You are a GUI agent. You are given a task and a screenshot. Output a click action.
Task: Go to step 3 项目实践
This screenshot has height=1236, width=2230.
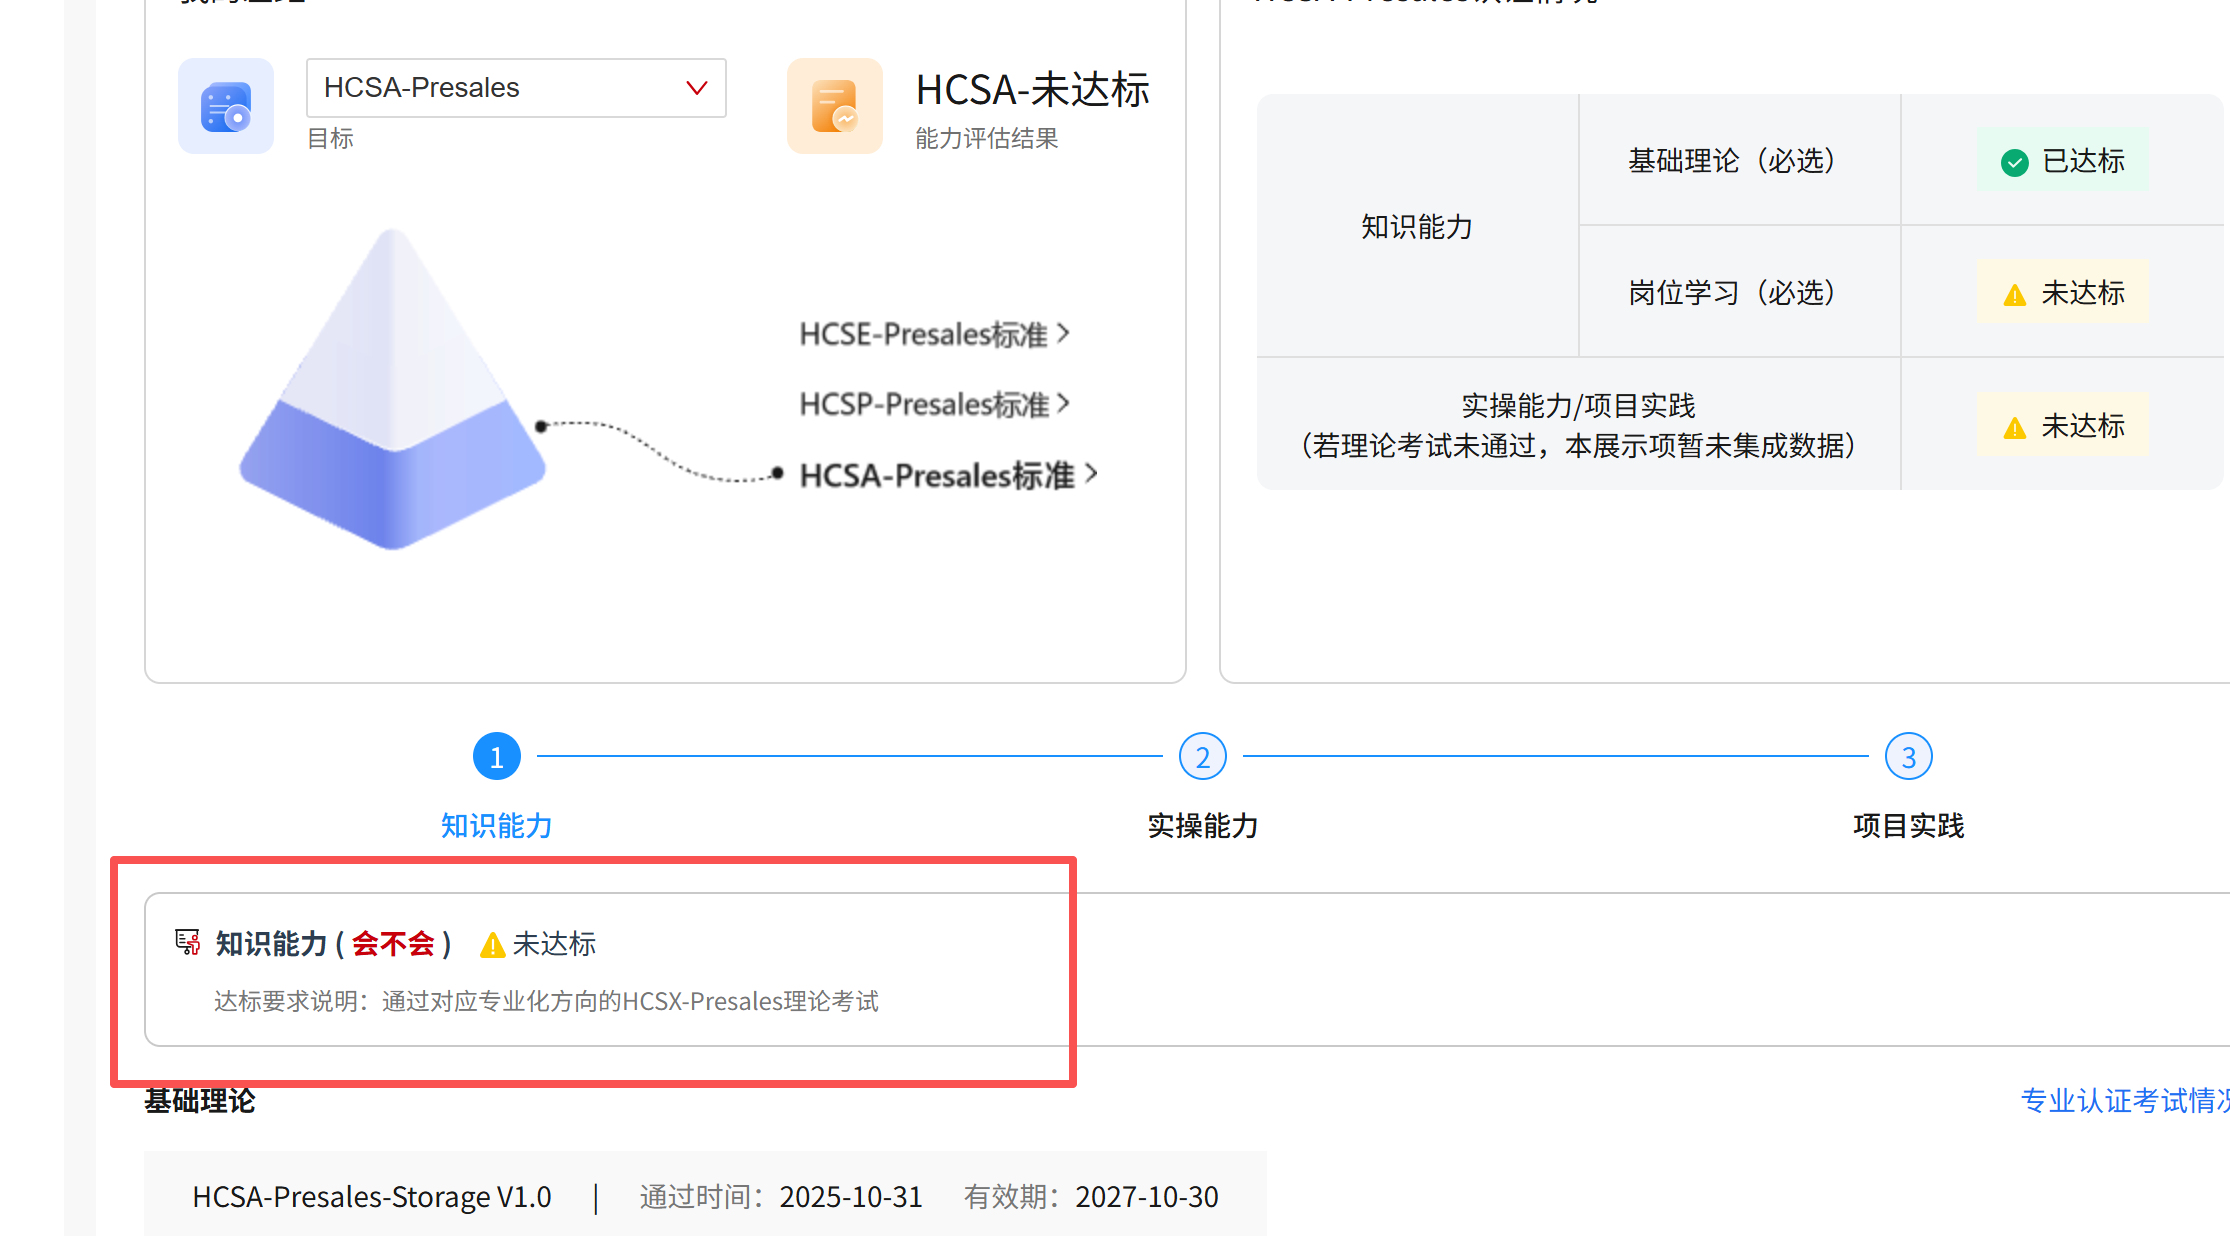pos(1908,757)
